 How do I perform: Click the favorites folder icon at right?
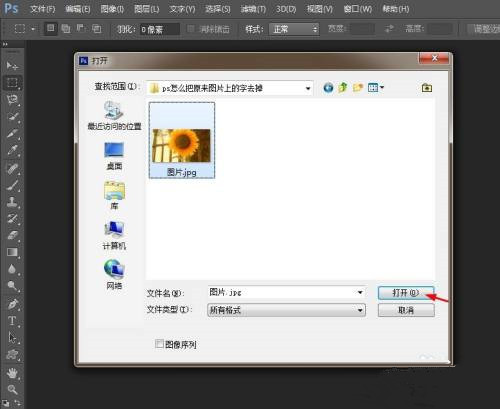click(427, 88)
